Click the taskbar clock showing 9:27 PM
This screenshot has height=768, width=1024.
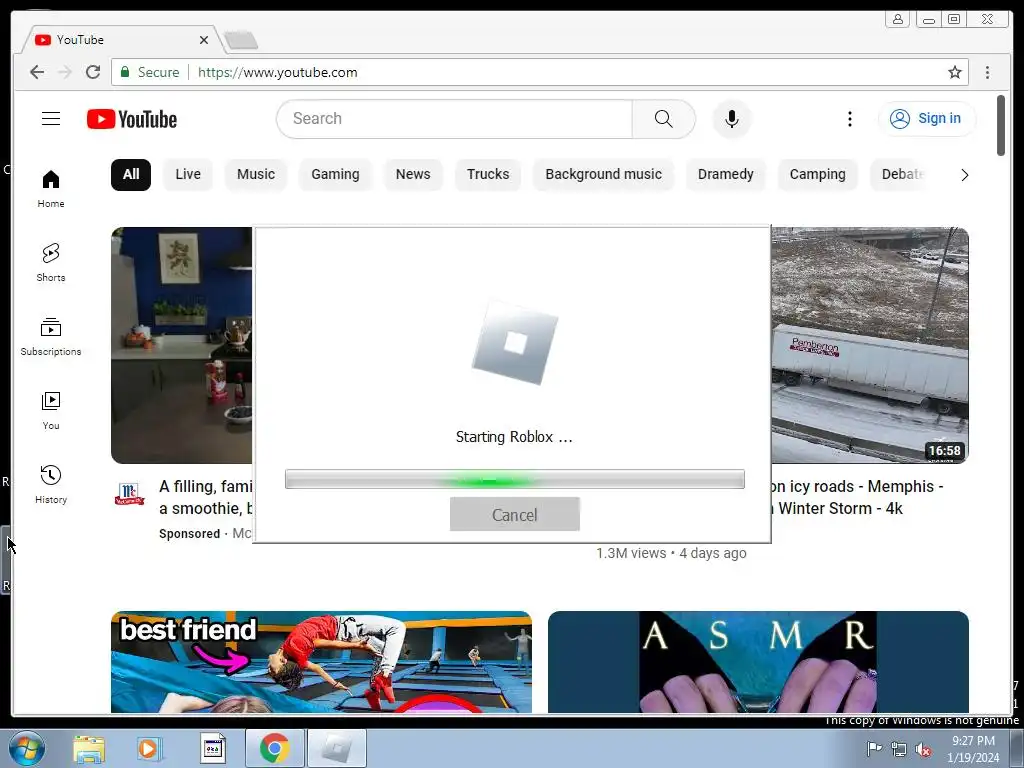point(973,749)
